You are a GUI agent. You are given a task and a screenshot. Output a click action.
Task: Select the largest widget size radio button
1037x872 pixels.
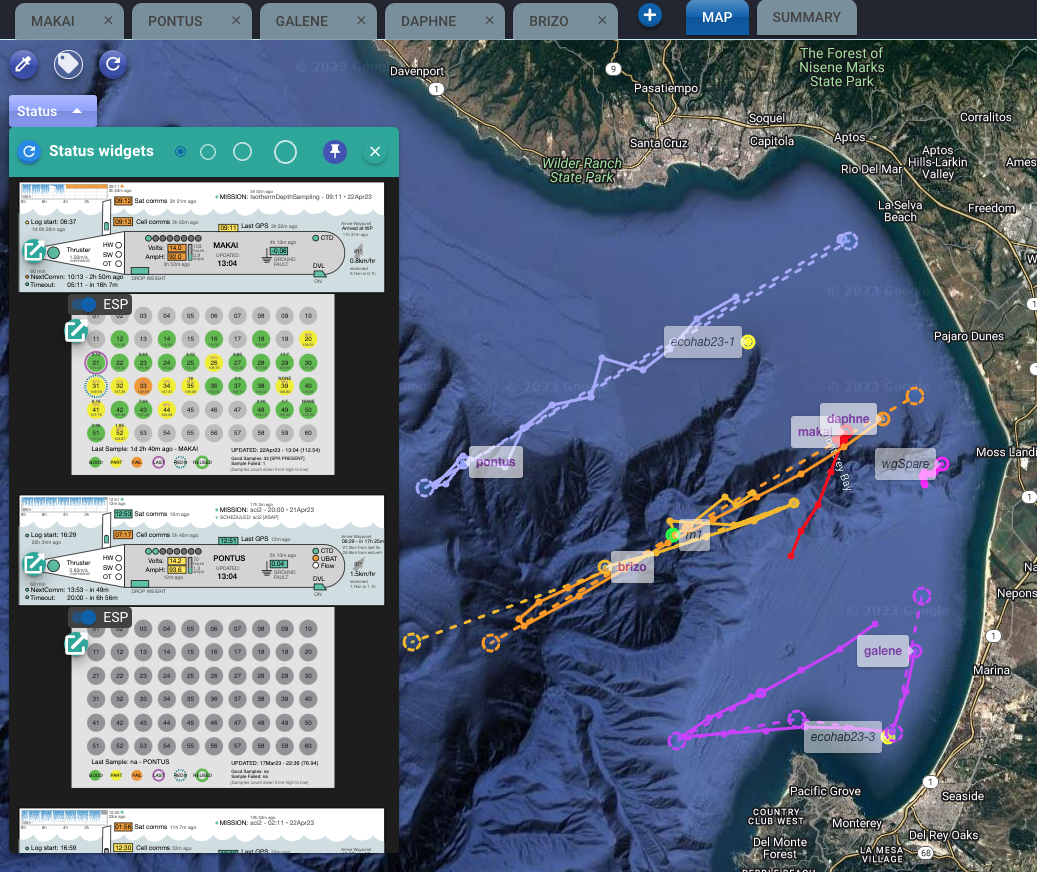(x=285, y=152)
